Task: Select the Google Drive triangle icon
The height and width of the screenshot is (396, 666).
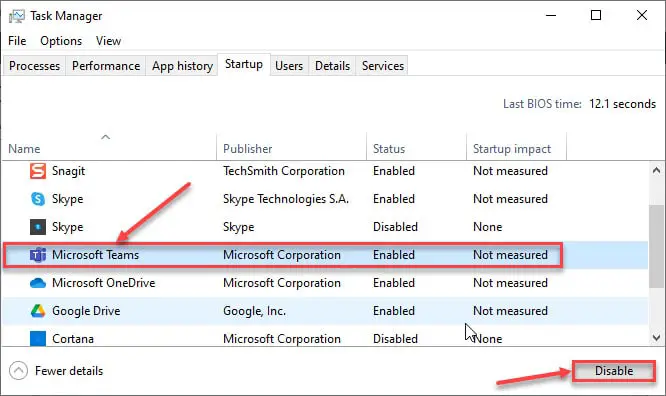Action: coord(38,311)
